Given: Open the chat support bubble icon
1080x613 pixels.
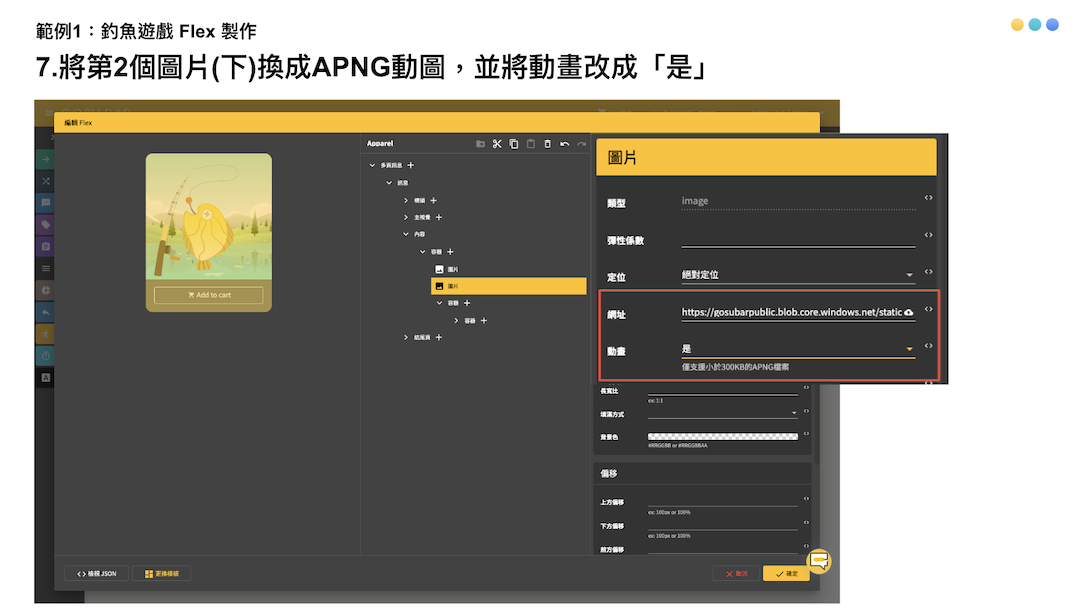Looking at the screenshot, I should tap(819, 561).
